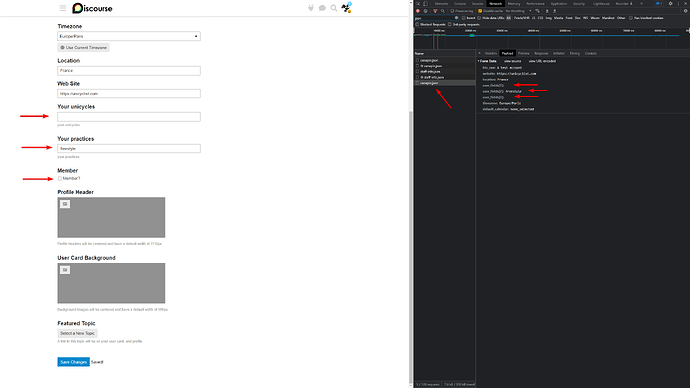Clear the network filter text box

click(x=456, y=18)
